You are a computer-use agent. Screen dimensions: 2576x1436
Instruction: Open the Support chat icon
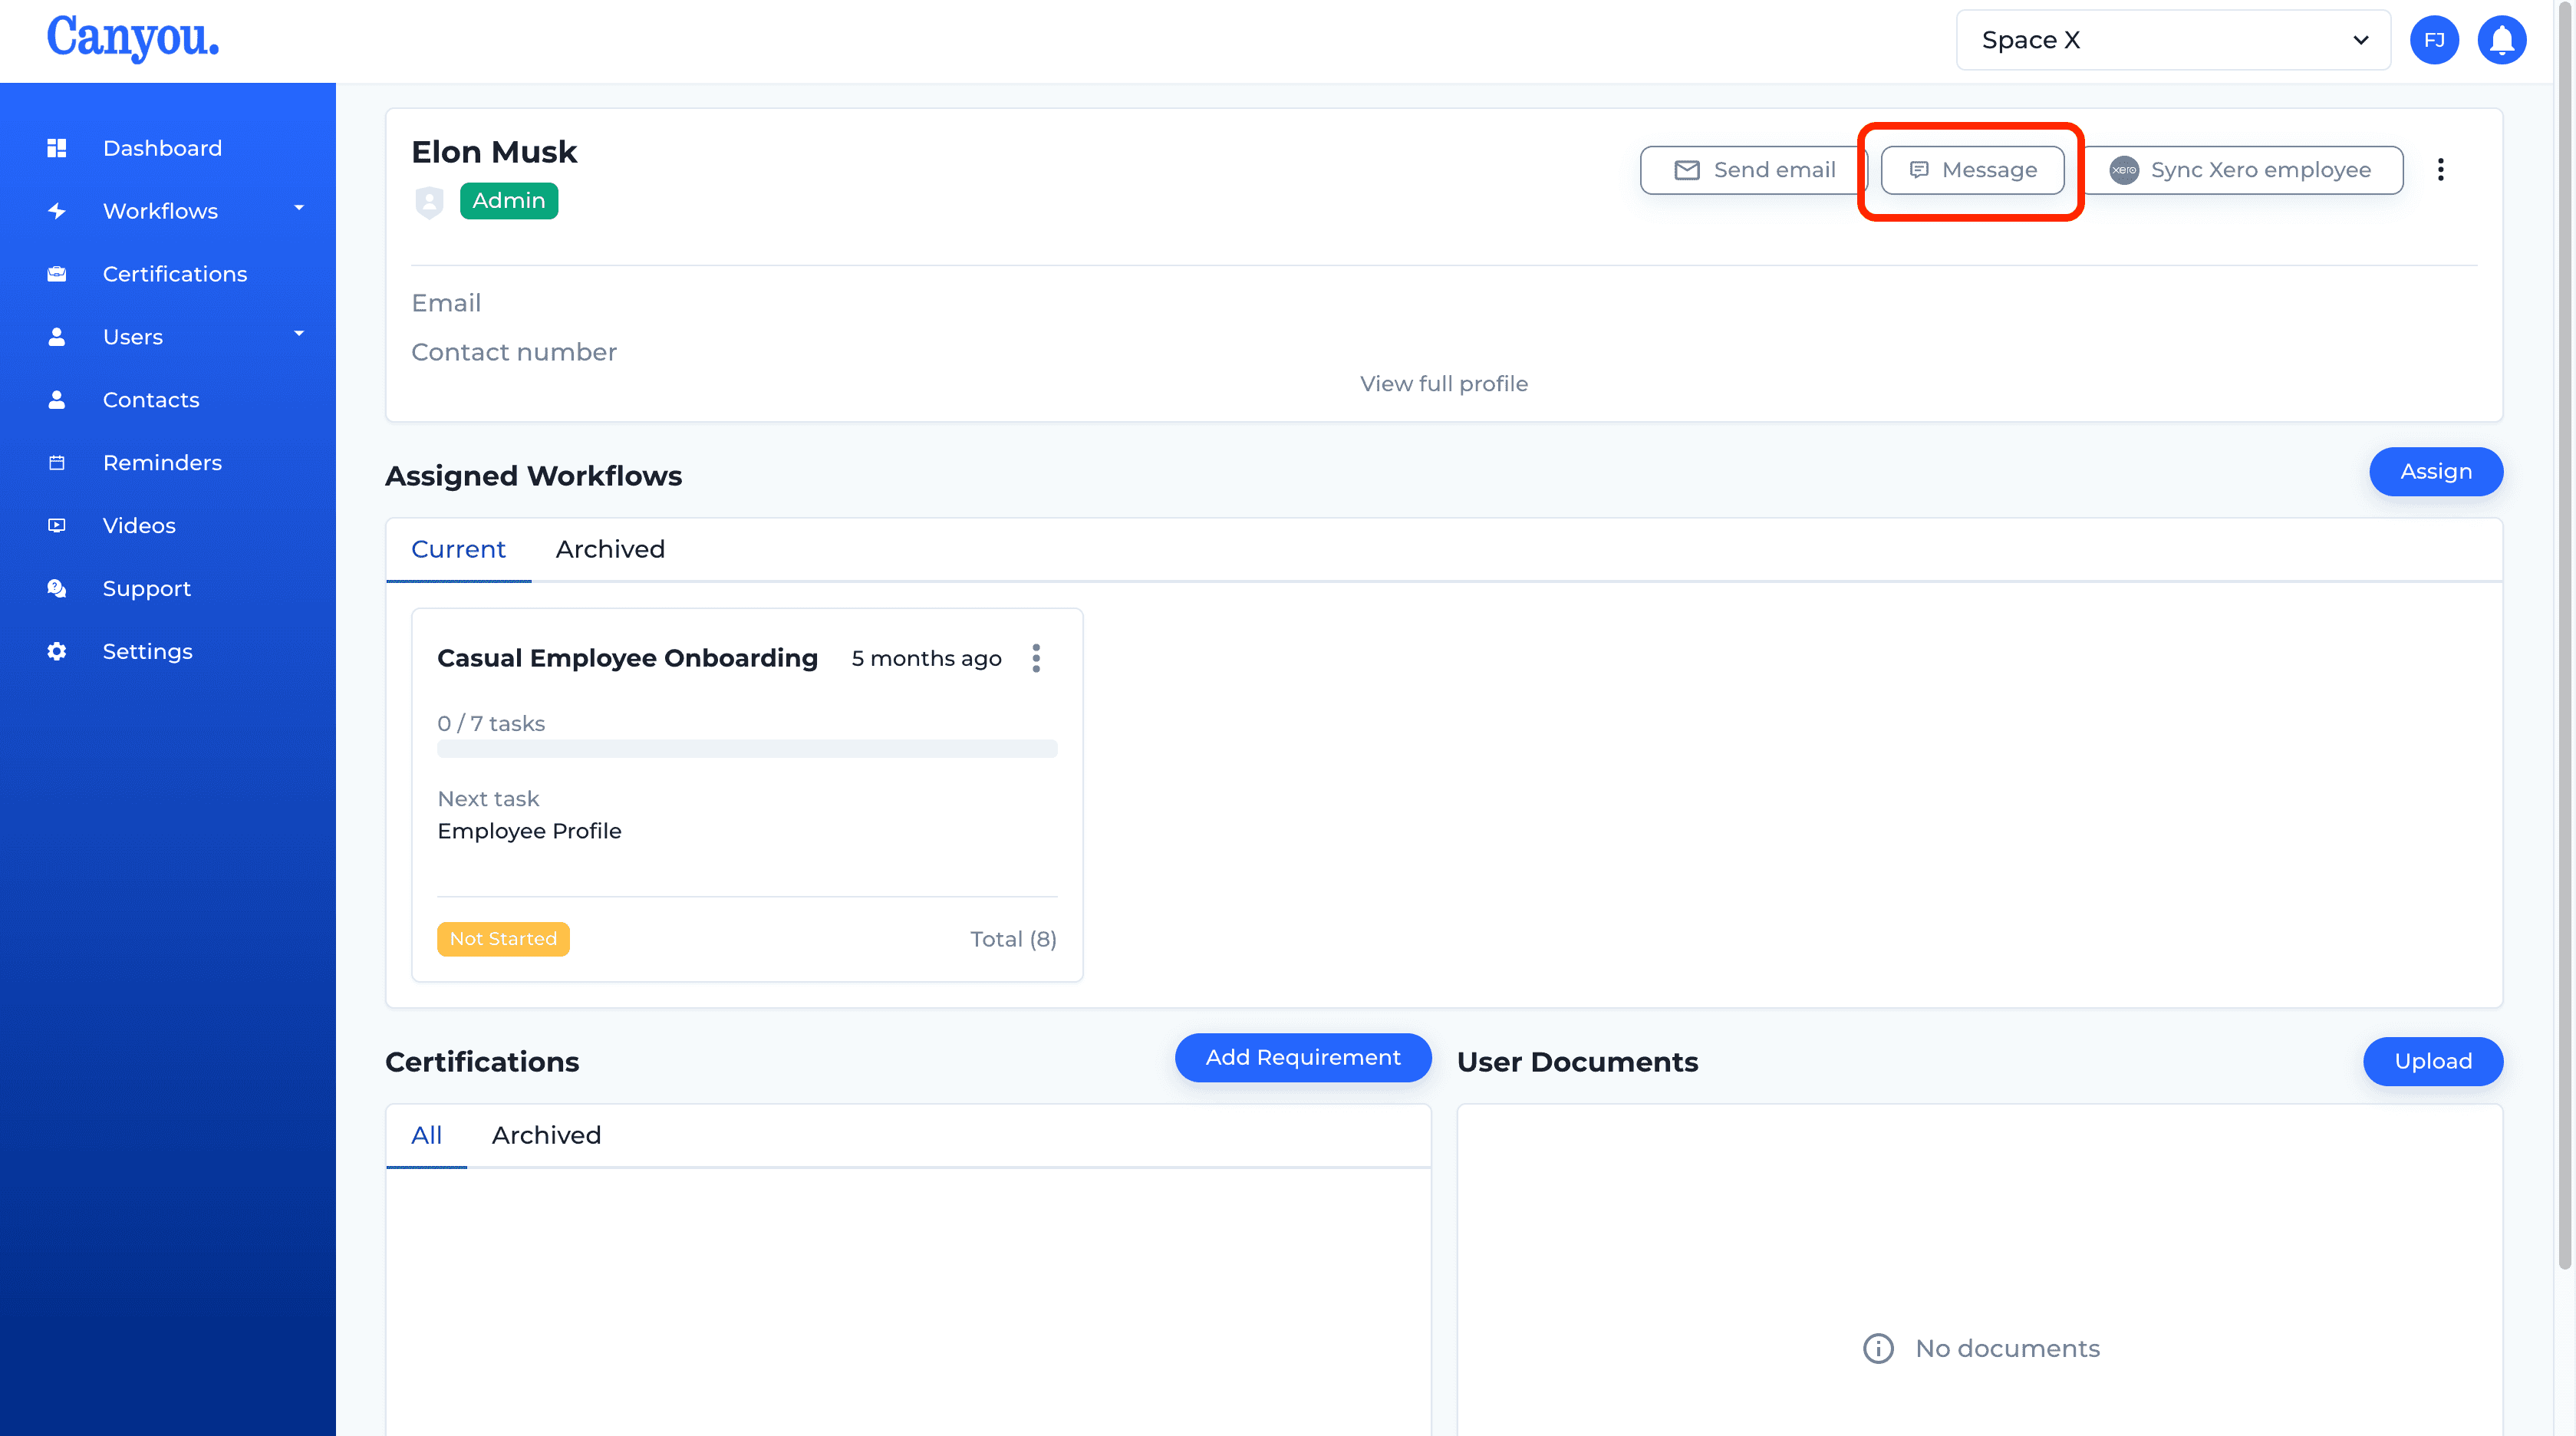[x=57, y=588]
